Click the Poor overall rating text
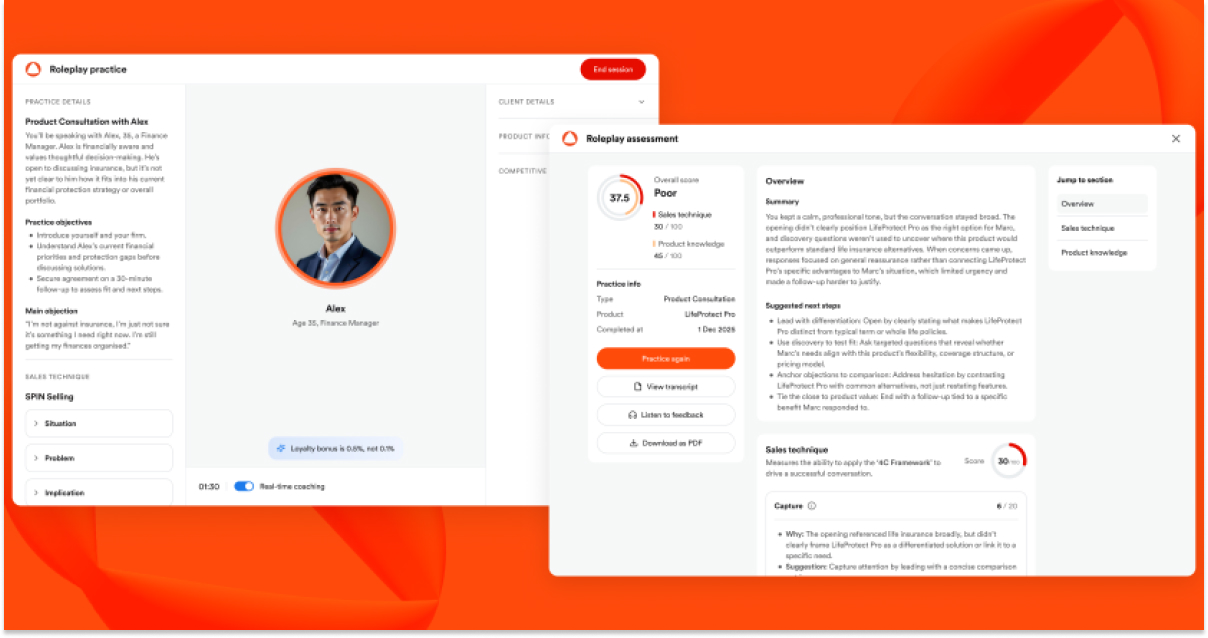1208x638 pixels. [x=665, y=193]
